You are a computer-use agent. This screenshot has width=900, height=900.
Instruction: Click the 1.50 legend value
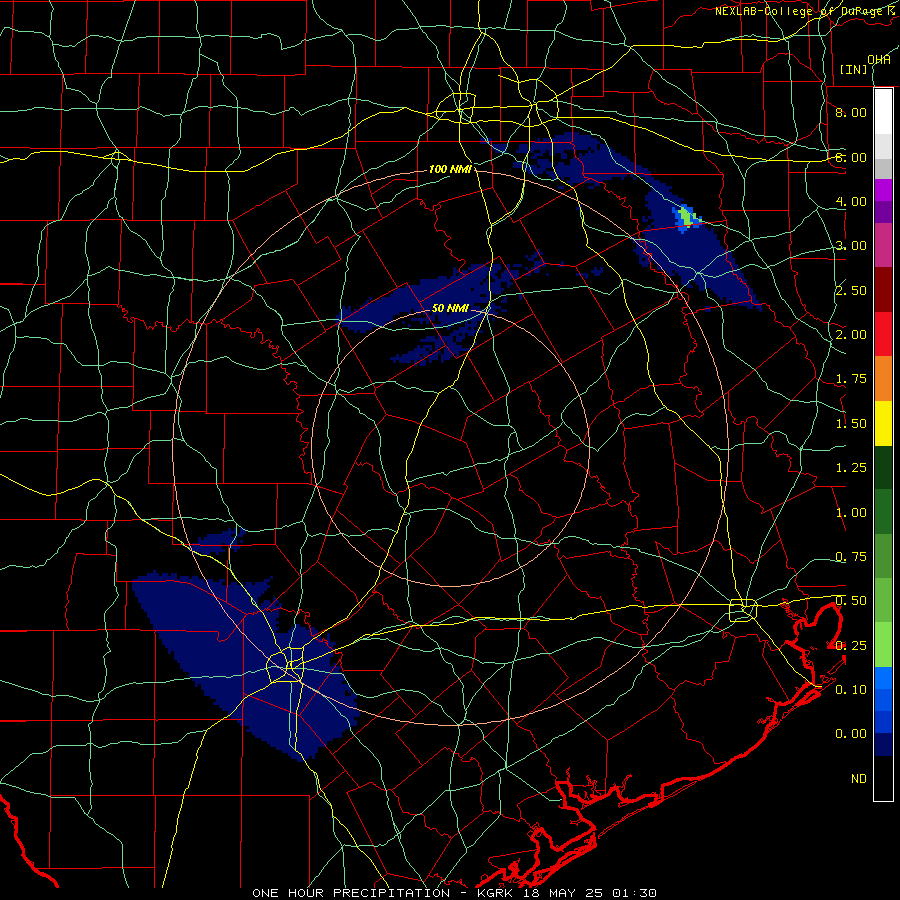[851, 424]
